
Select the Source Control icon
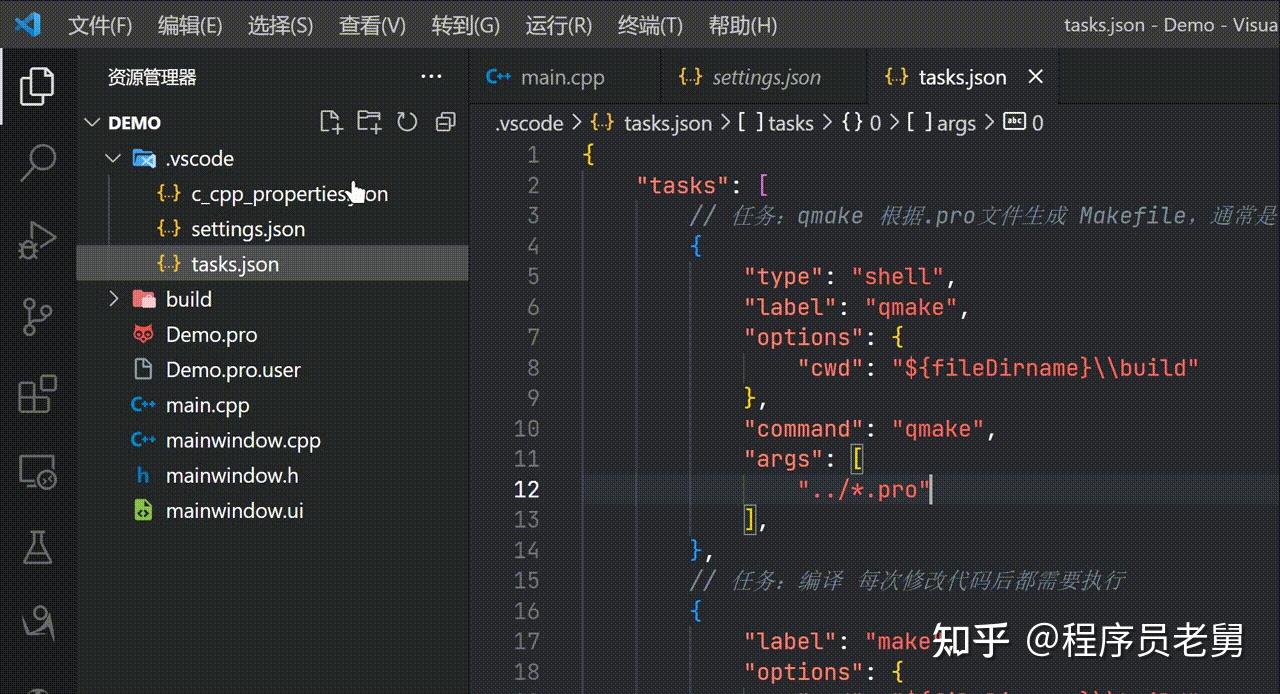37,317
